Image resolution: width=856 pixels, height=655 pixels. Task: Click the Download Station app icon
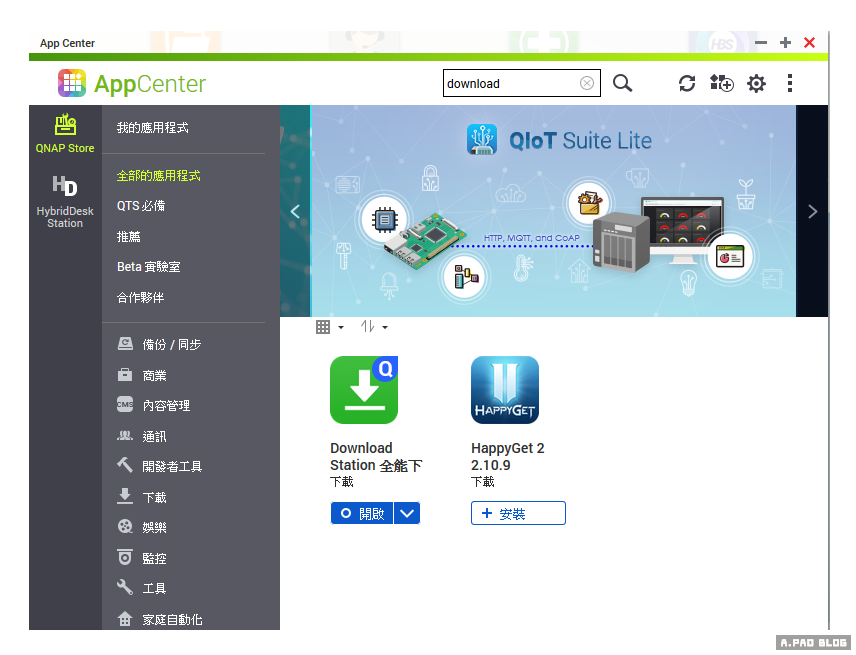364,390
